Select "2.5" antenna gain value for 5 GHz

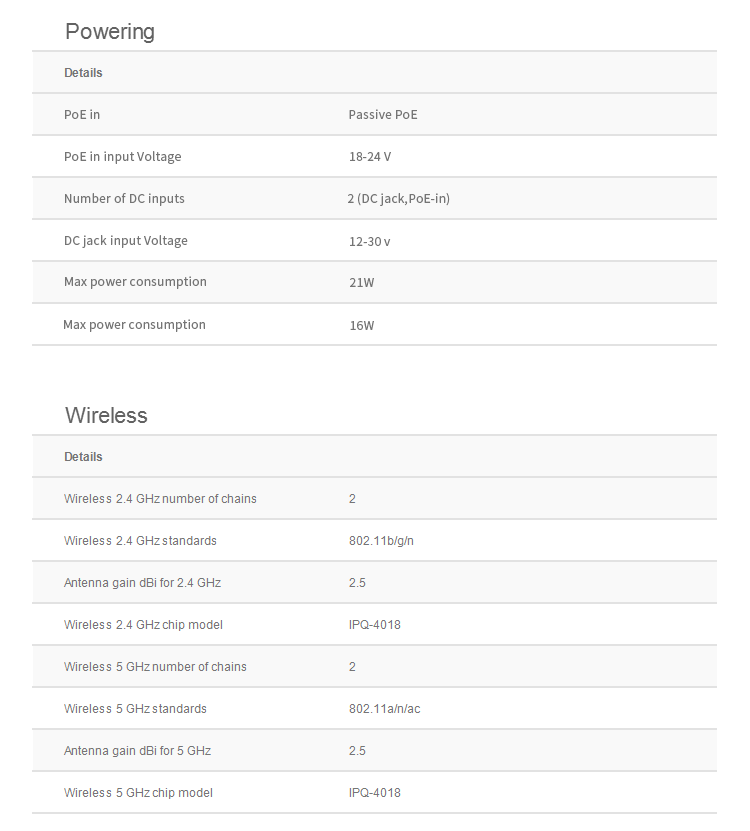point(357,751)
